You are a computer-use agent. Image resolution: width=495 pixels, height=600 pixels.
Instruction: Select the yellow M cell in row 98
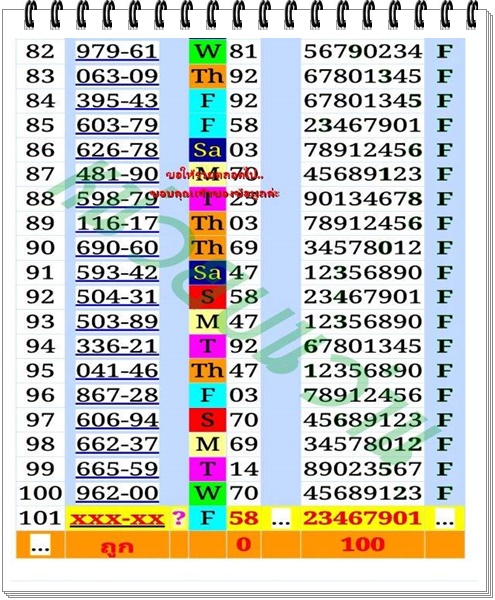point(207,444)
